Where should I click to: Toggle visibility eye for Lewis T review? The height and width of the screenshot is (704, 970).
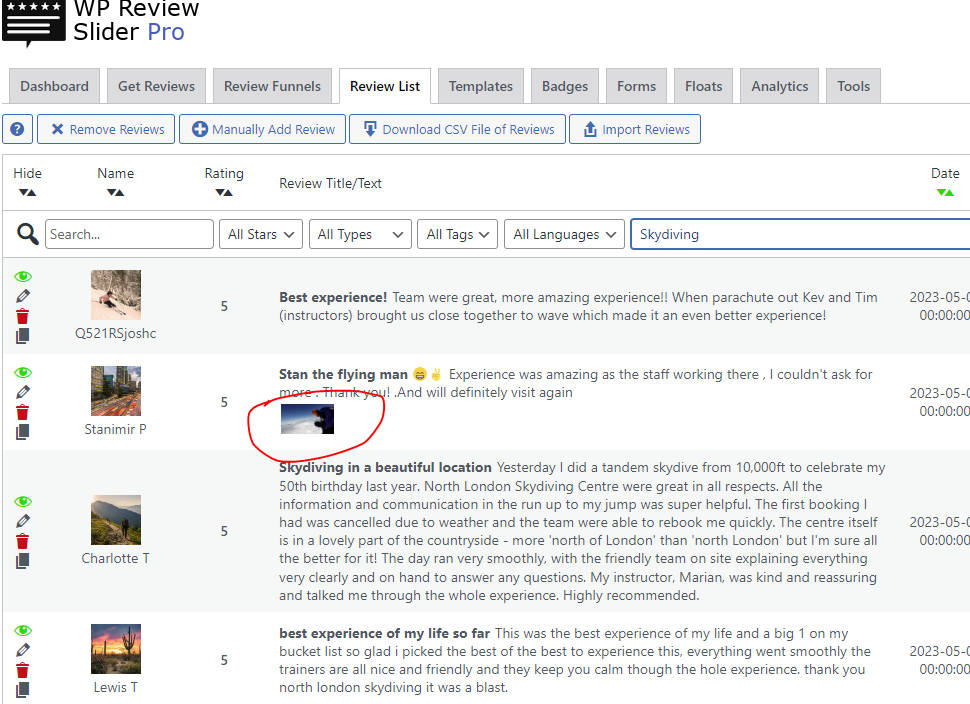point(23,630)
